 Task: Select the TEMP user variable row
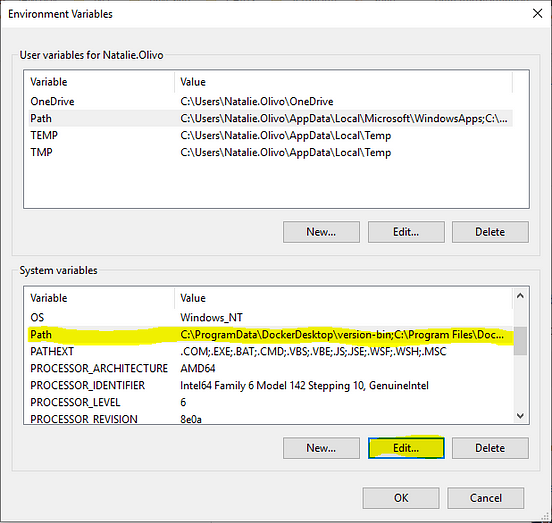coord(270,135)
